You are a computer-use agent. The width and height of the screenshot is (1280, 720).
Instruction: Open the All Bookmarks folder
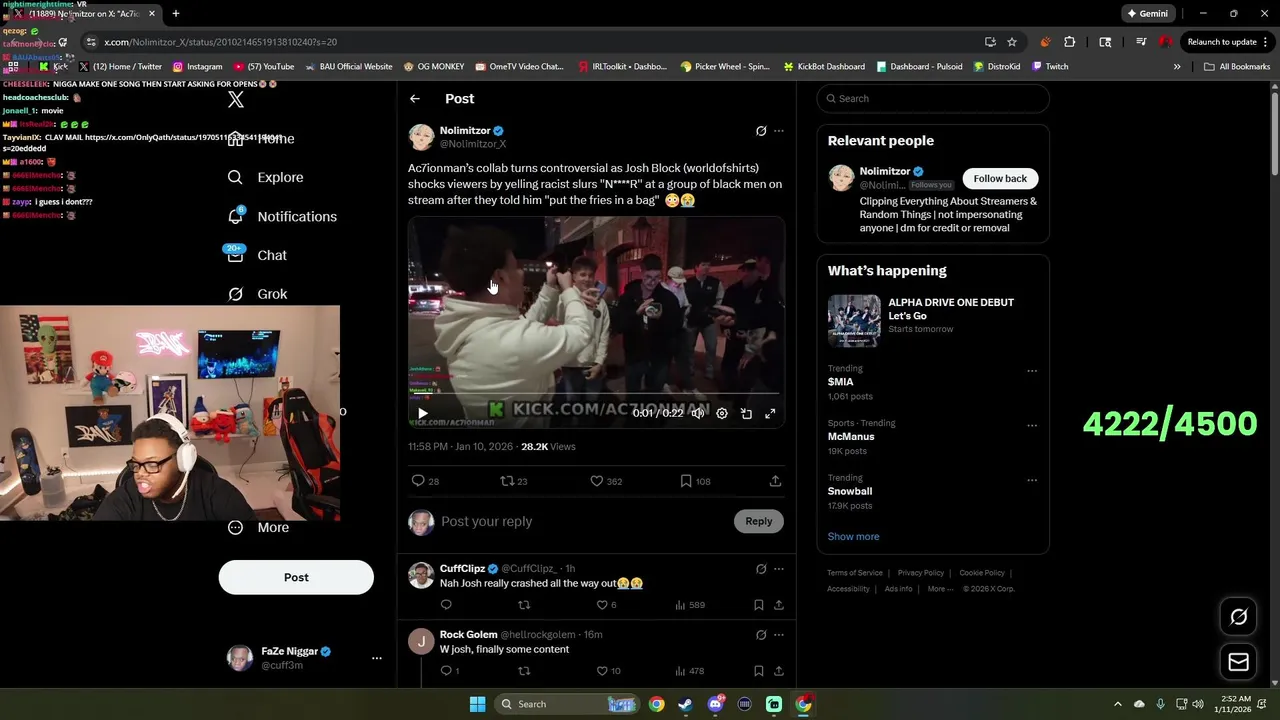tap(1237, 67)
